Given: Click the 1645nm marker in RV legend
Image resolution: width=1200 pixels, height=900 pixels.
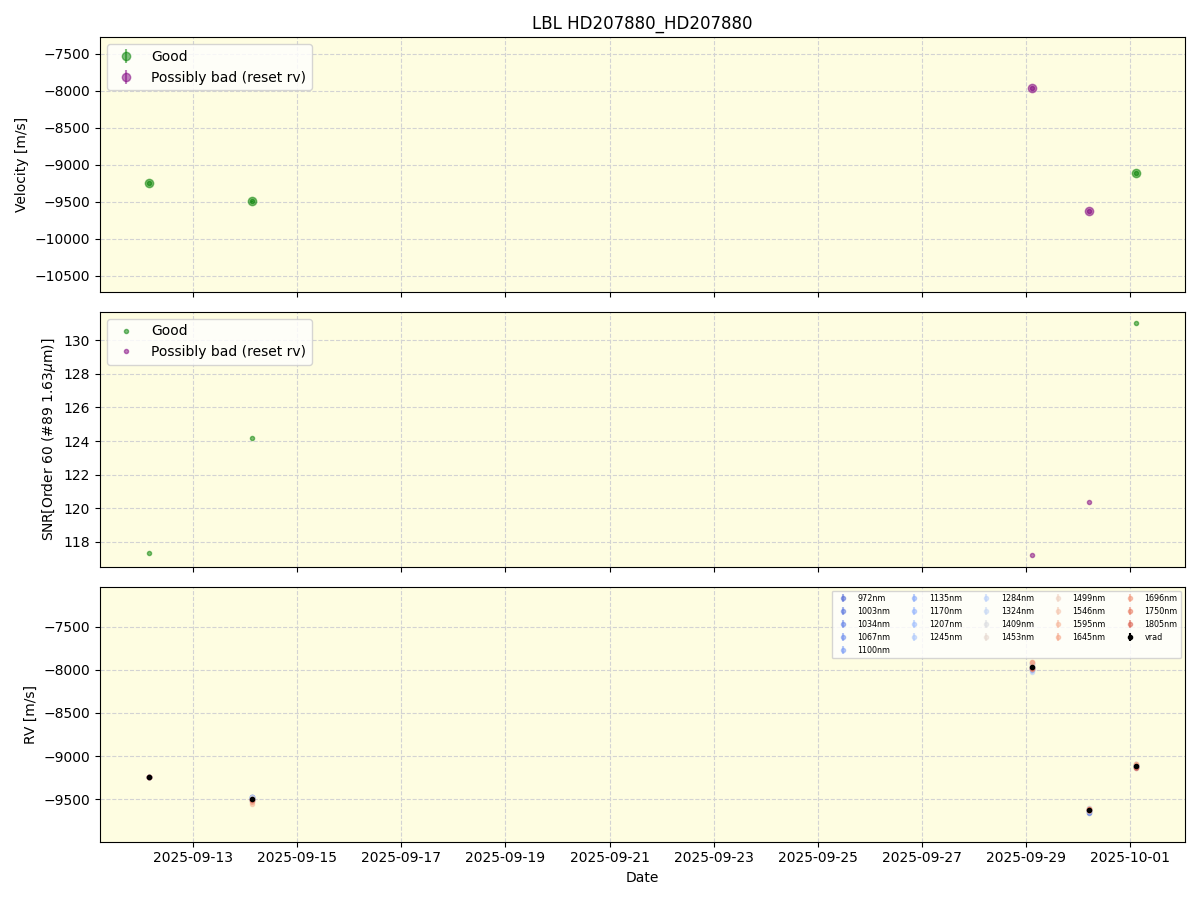Looking at the screenshot, I should pyautogui.click(x=1058, y=637).
